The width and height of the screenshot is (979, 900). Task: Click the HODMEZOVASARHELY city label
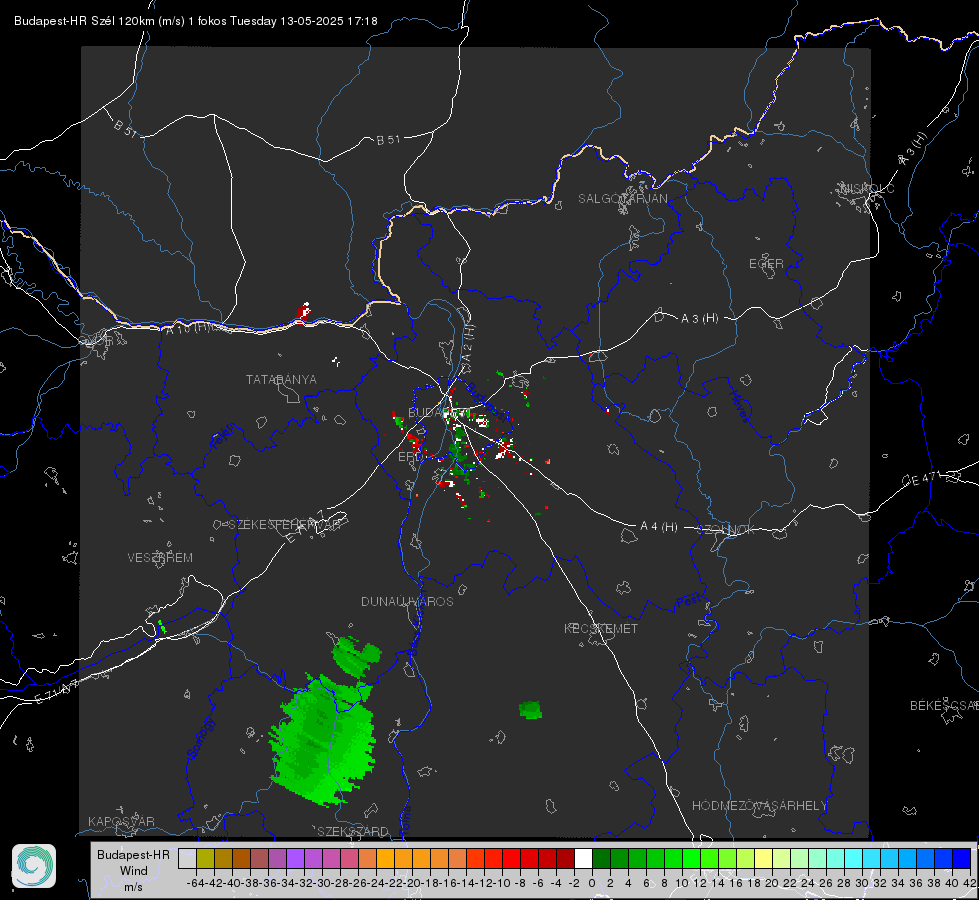coord(759,806)
